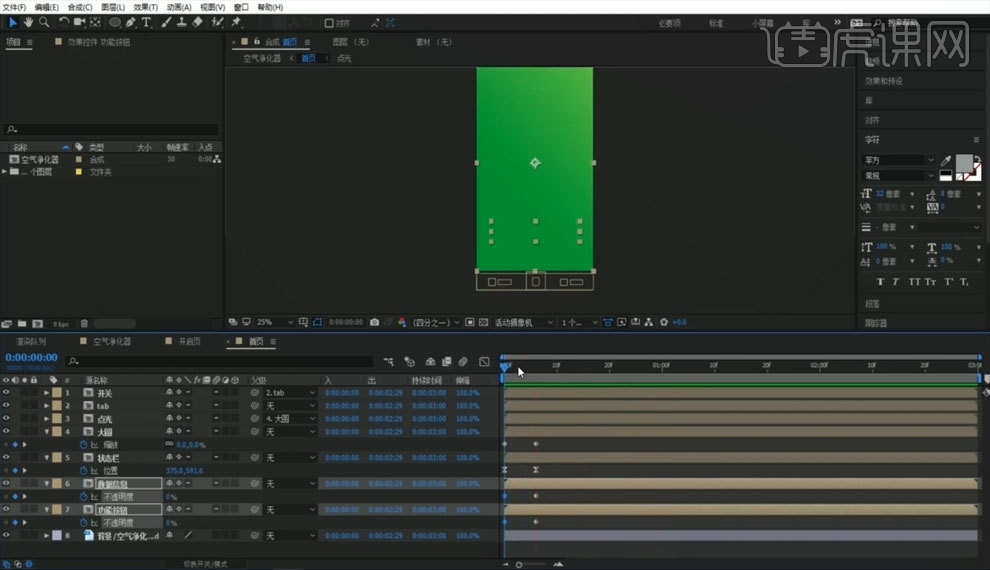Click the hide shy layers icon
Image resolution: width=990 pixels, height=570 pixels.
(x=431, y=362)
